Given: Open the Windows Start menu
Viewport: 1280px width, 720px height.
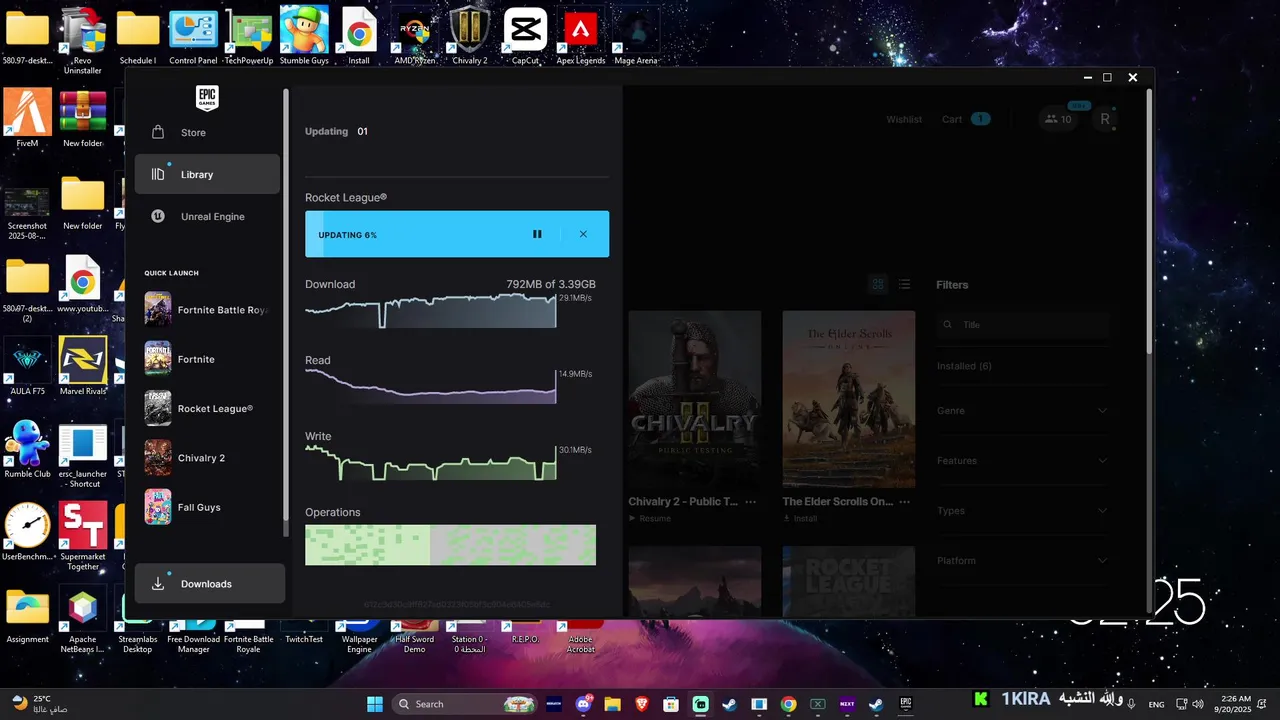Looking at the screenshot, I should click(x=375, y=704).
